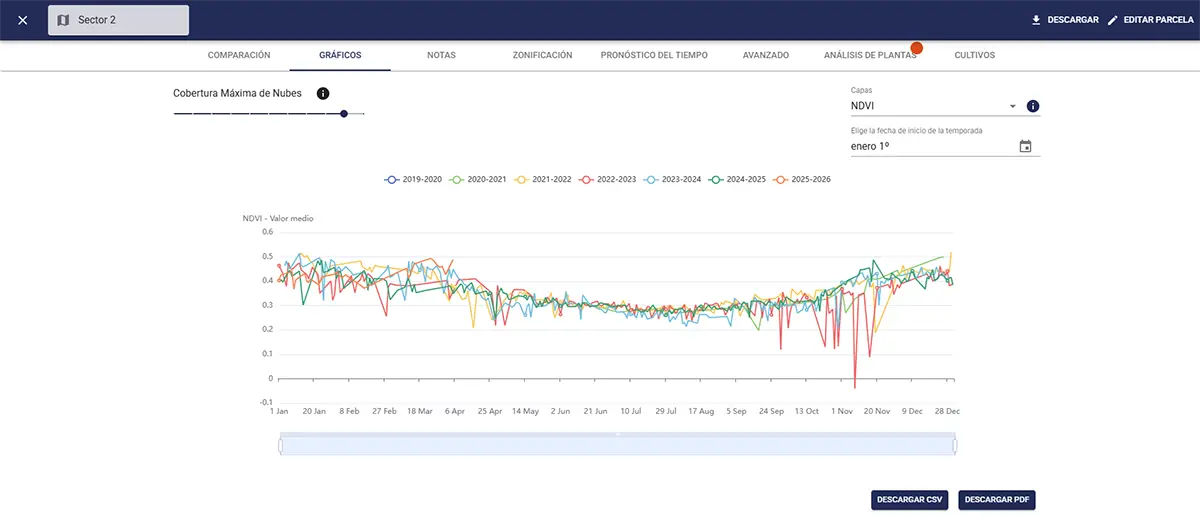Viewport: 1200px width, 525px height.
Task: Click the Descargar CSV button
Action: [910, 499]
